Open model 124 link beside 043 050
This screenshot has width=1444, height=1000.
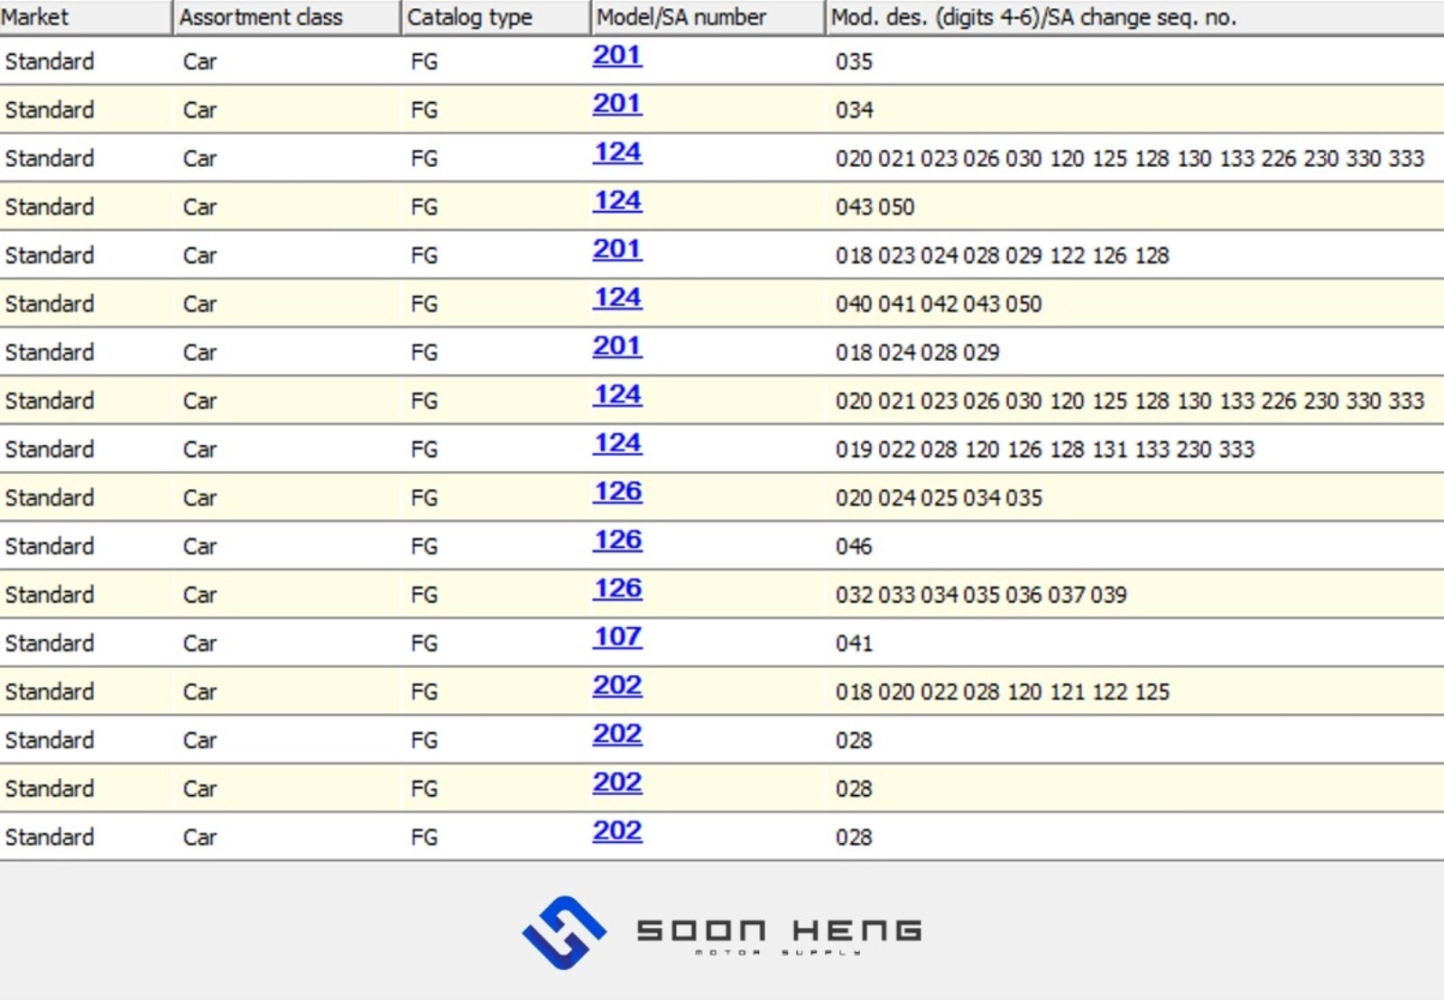point(617,201)
